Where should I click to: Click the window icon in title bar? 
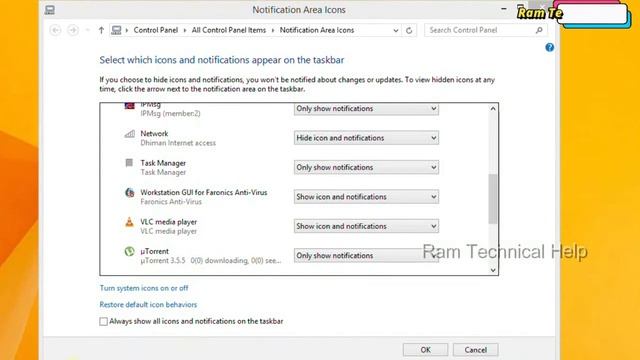coord(50,10)
